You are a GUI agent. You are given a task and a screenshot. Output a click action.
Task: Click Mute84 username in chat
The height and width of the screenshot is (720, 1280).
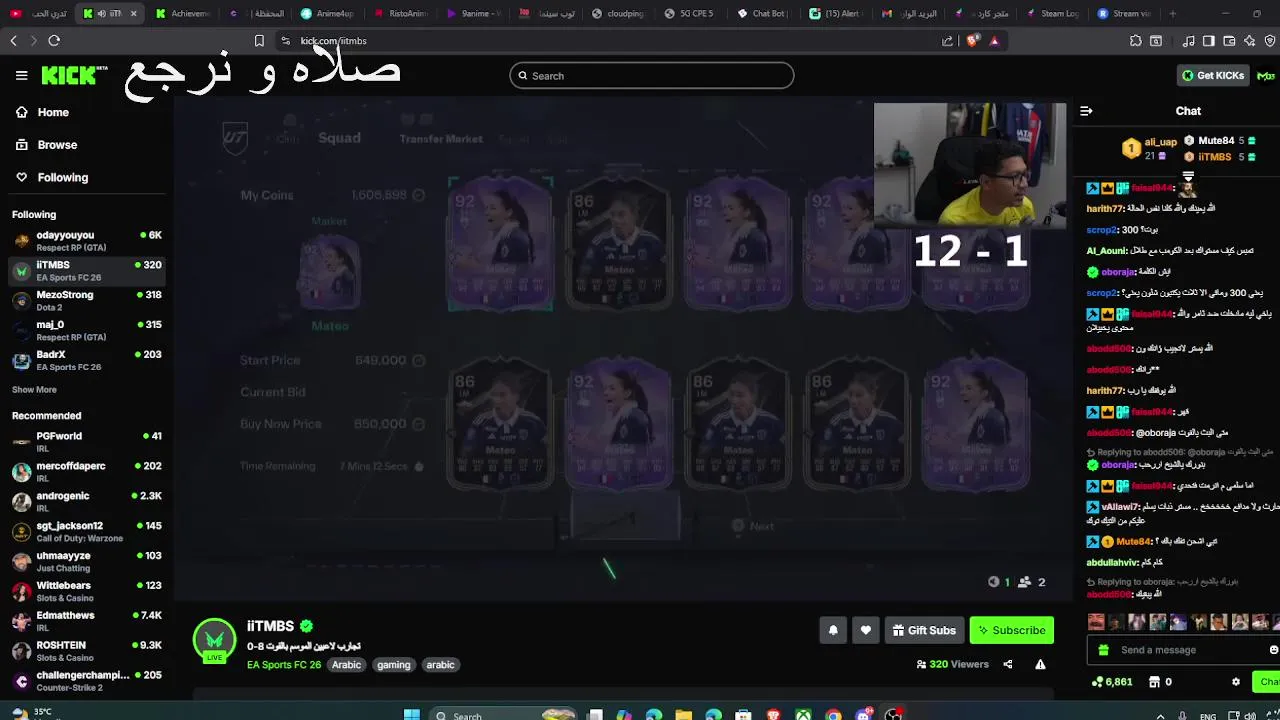click(1133, 542)
